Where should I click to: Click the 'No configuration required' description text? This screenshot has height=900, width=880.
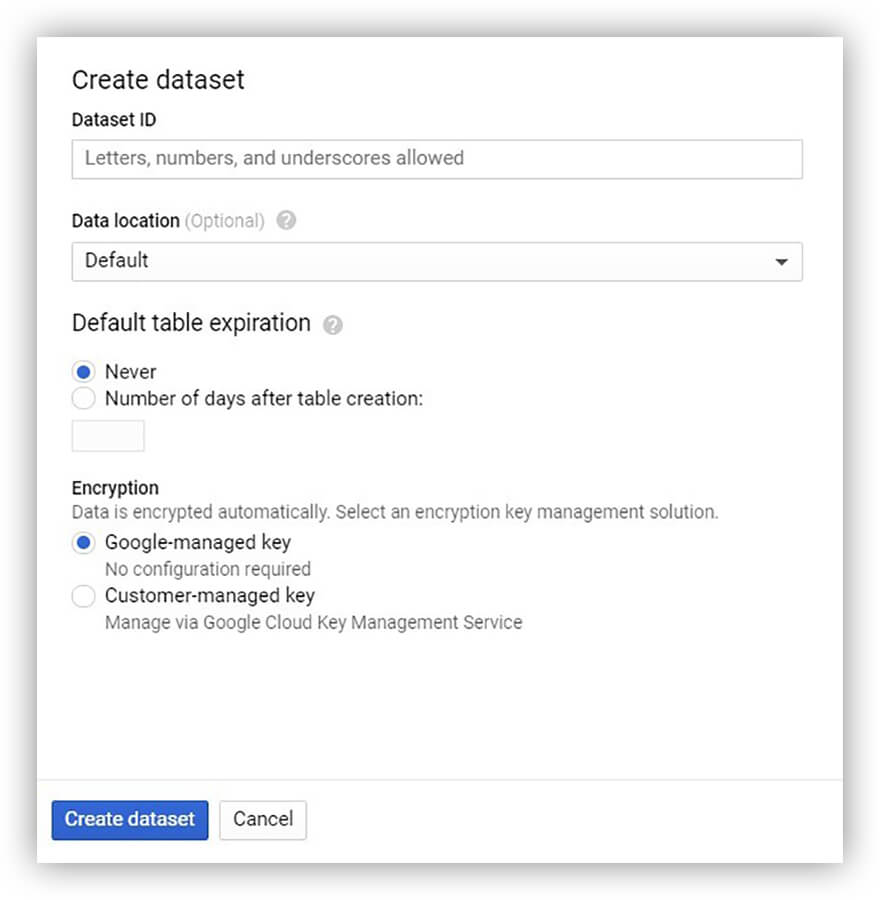(208, 569)
